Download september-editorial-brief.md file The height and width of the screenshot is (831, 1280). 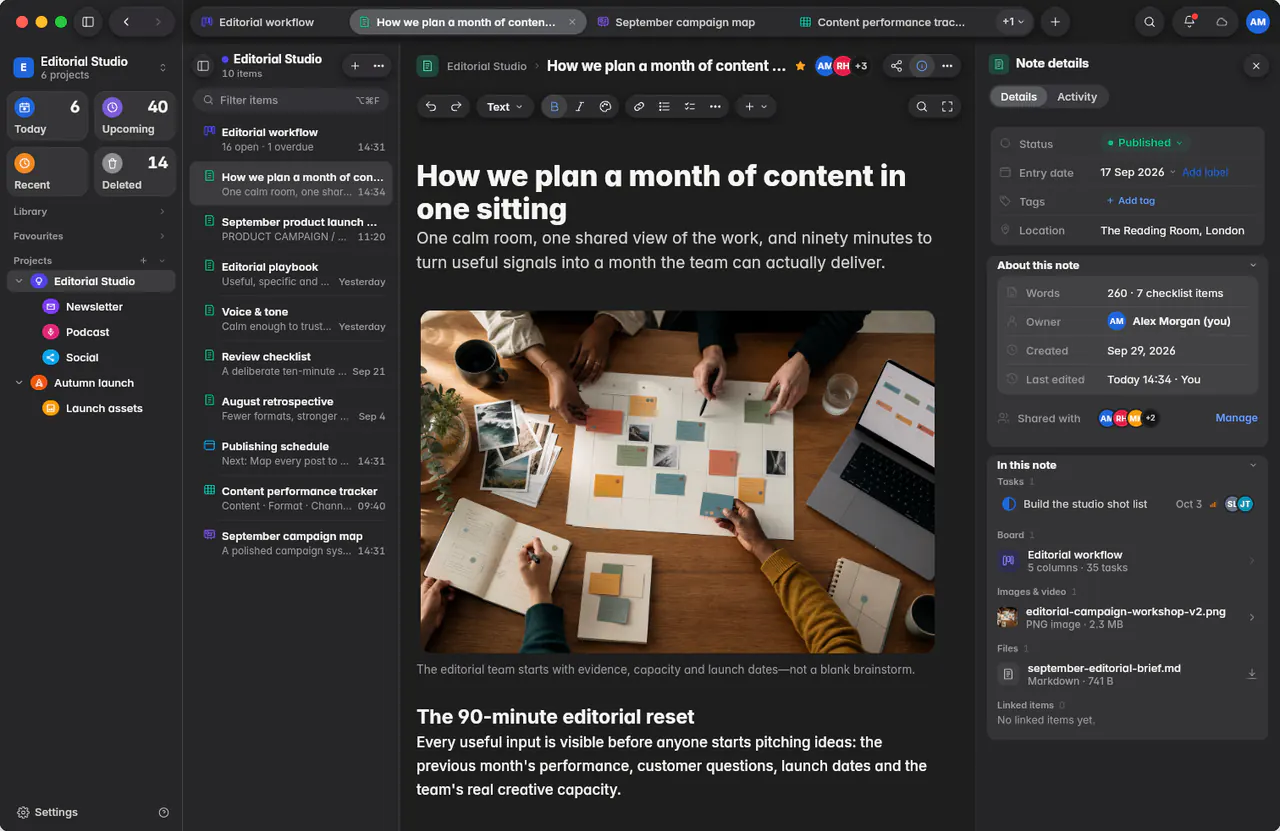tap(1251, 674)
